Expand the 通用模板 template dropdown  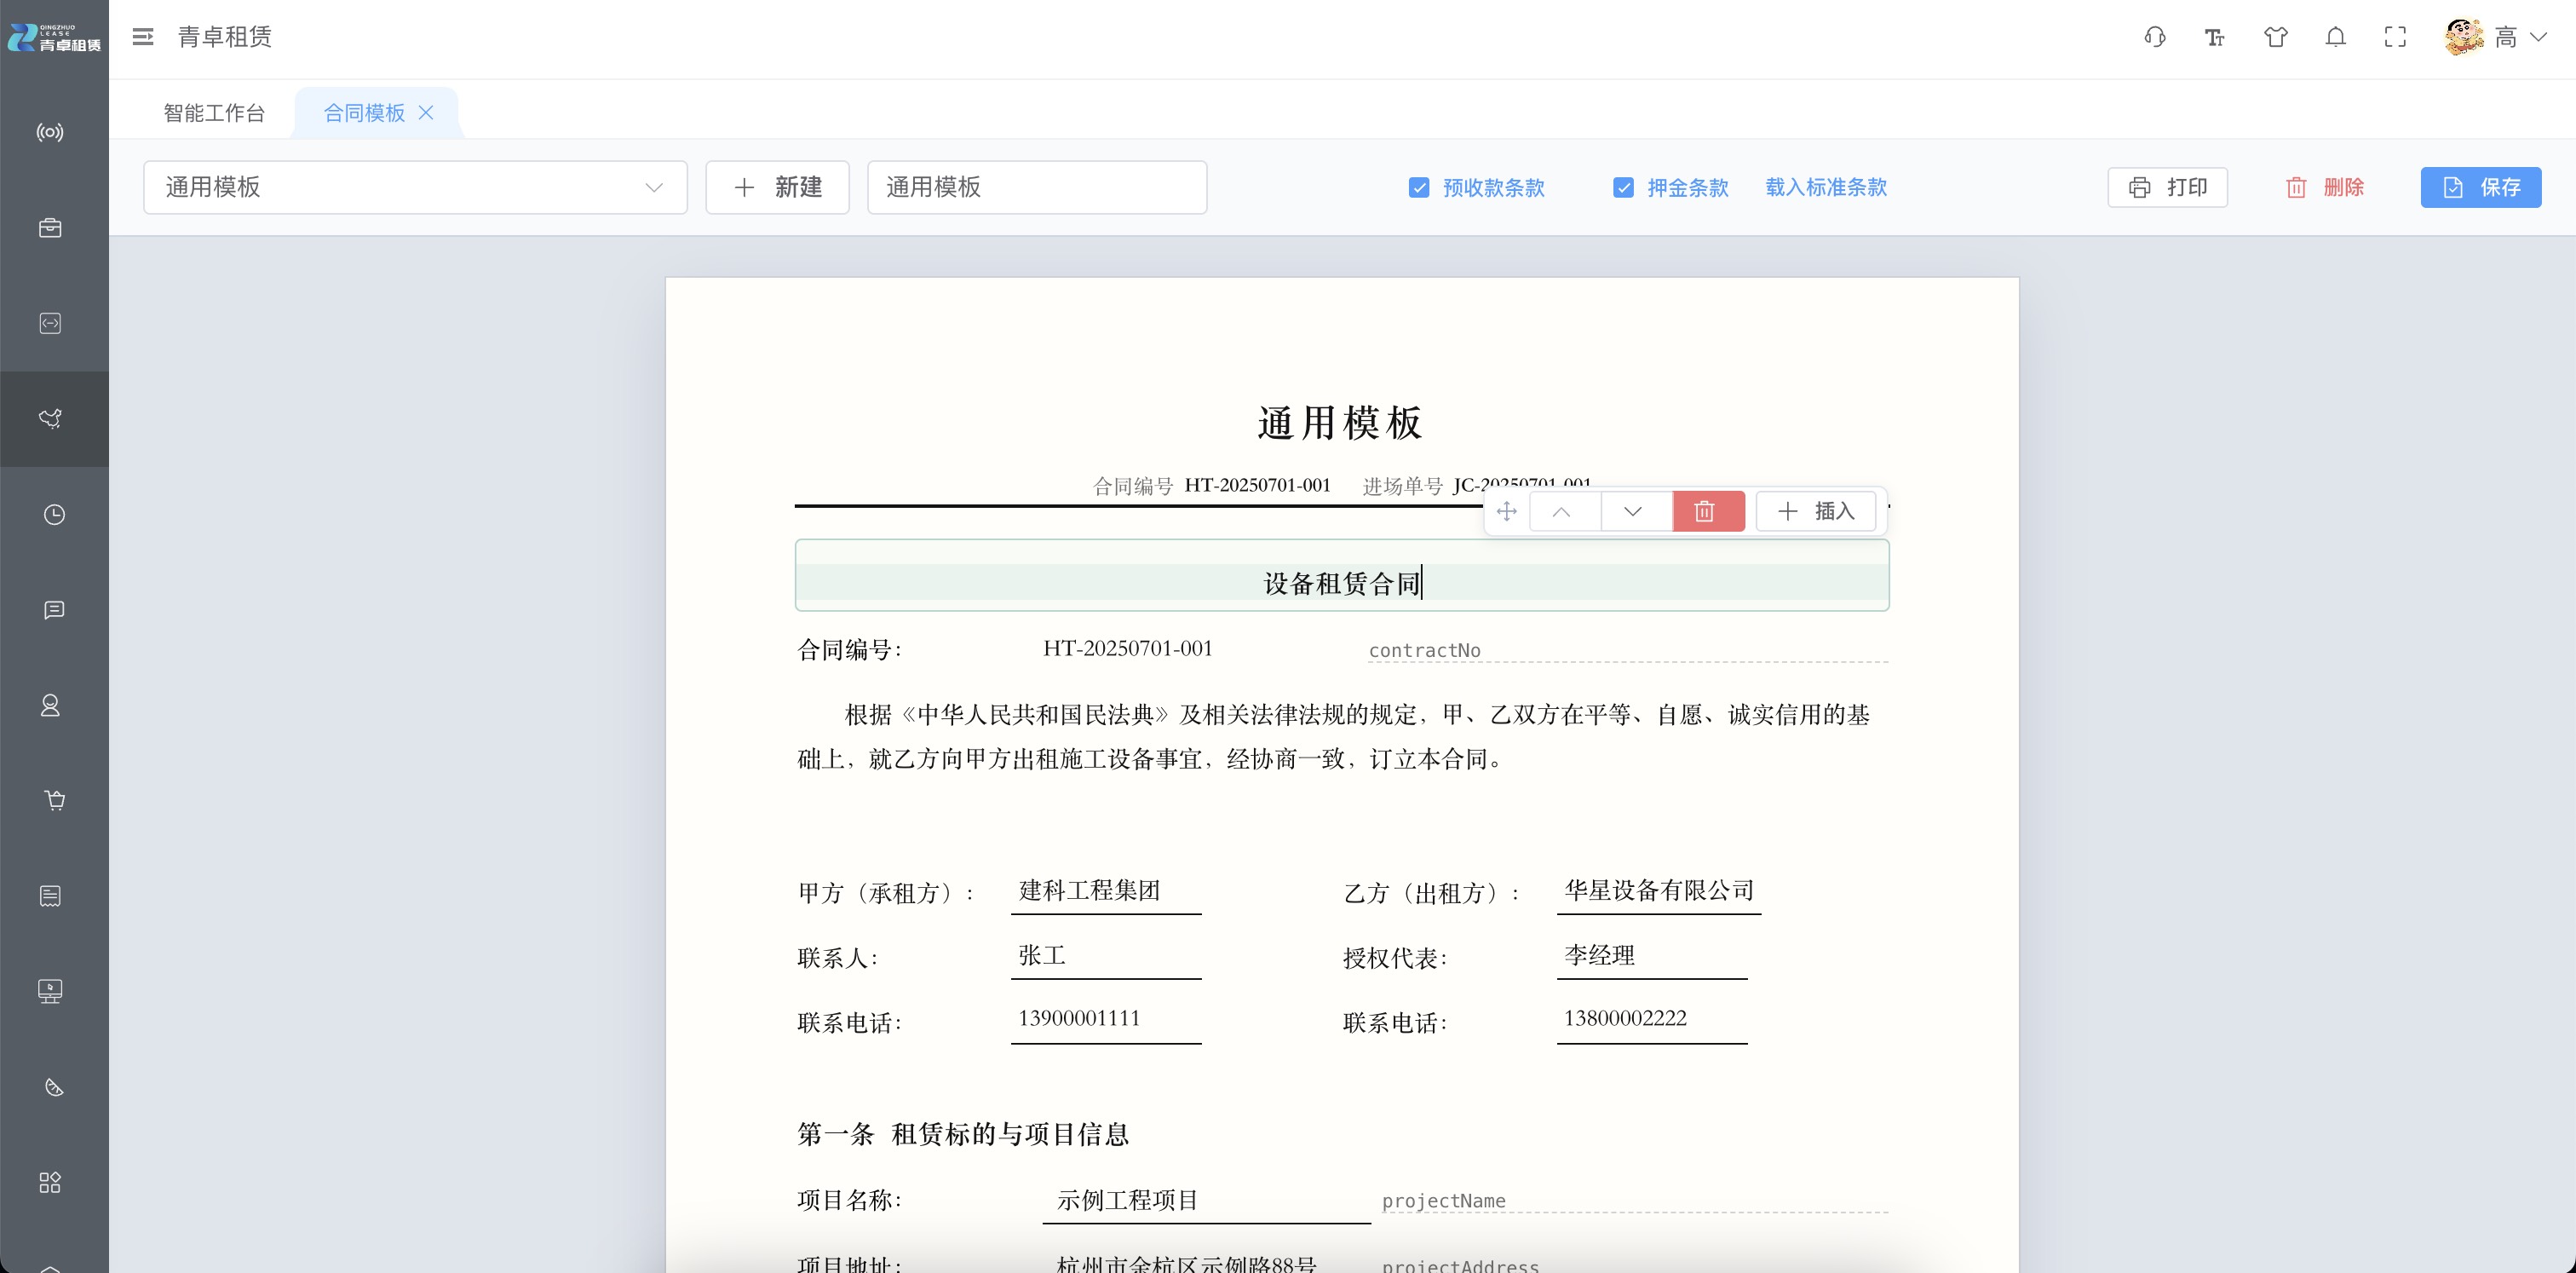[x=415, y=187]
